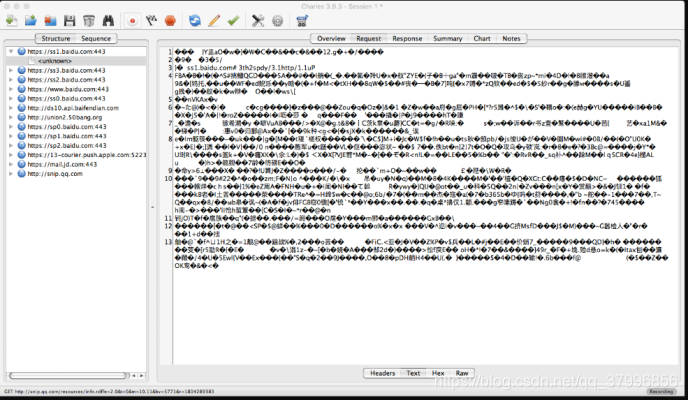Click the Close Session toolbar icon
This screenshot has height=400, width=688.
[x=50, y=21]
